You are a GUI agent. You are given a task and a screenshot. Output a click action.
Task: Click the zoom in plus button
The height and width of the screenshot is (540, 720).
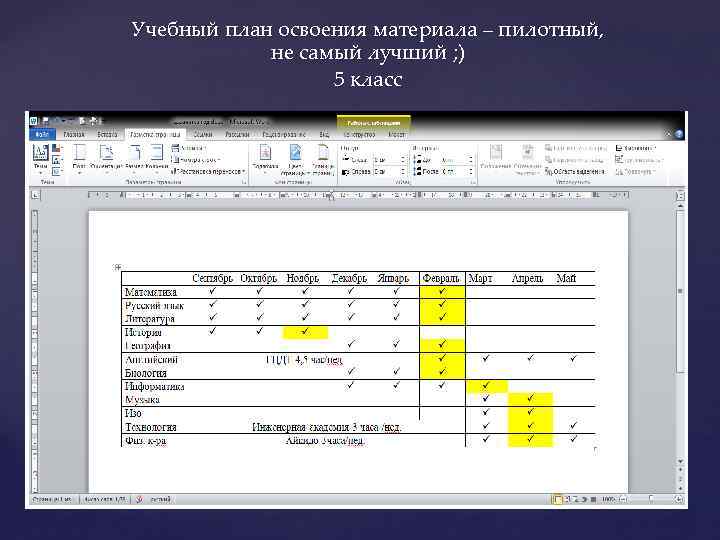(679, 499)
